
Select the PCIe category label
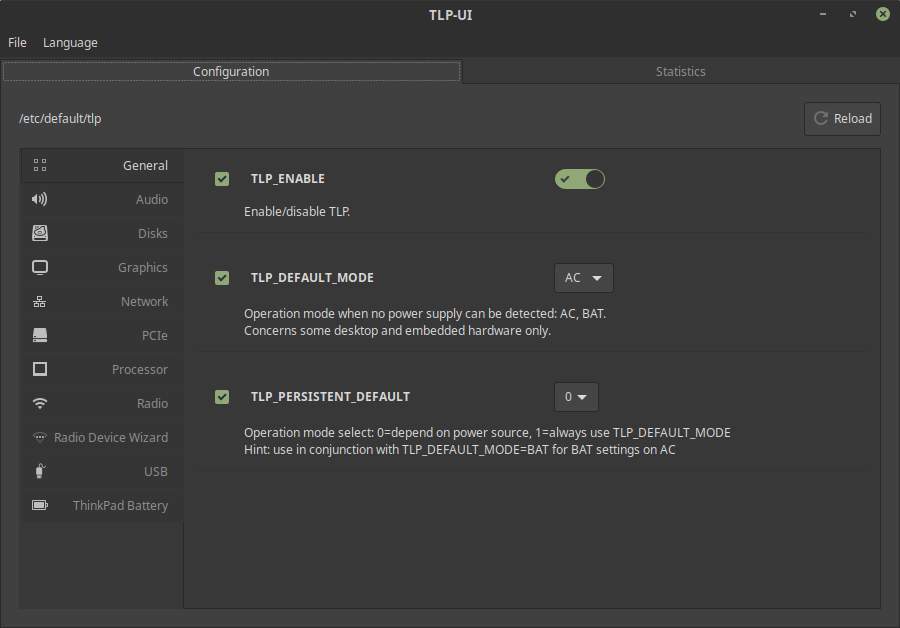154,335
